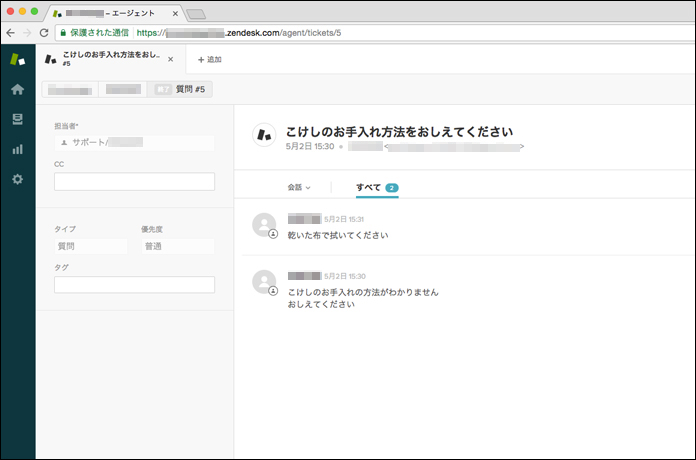Screen dimensions: 696x460
Task: Click the 質問 #5 breadcrumb tab
Action: (180, 89)
